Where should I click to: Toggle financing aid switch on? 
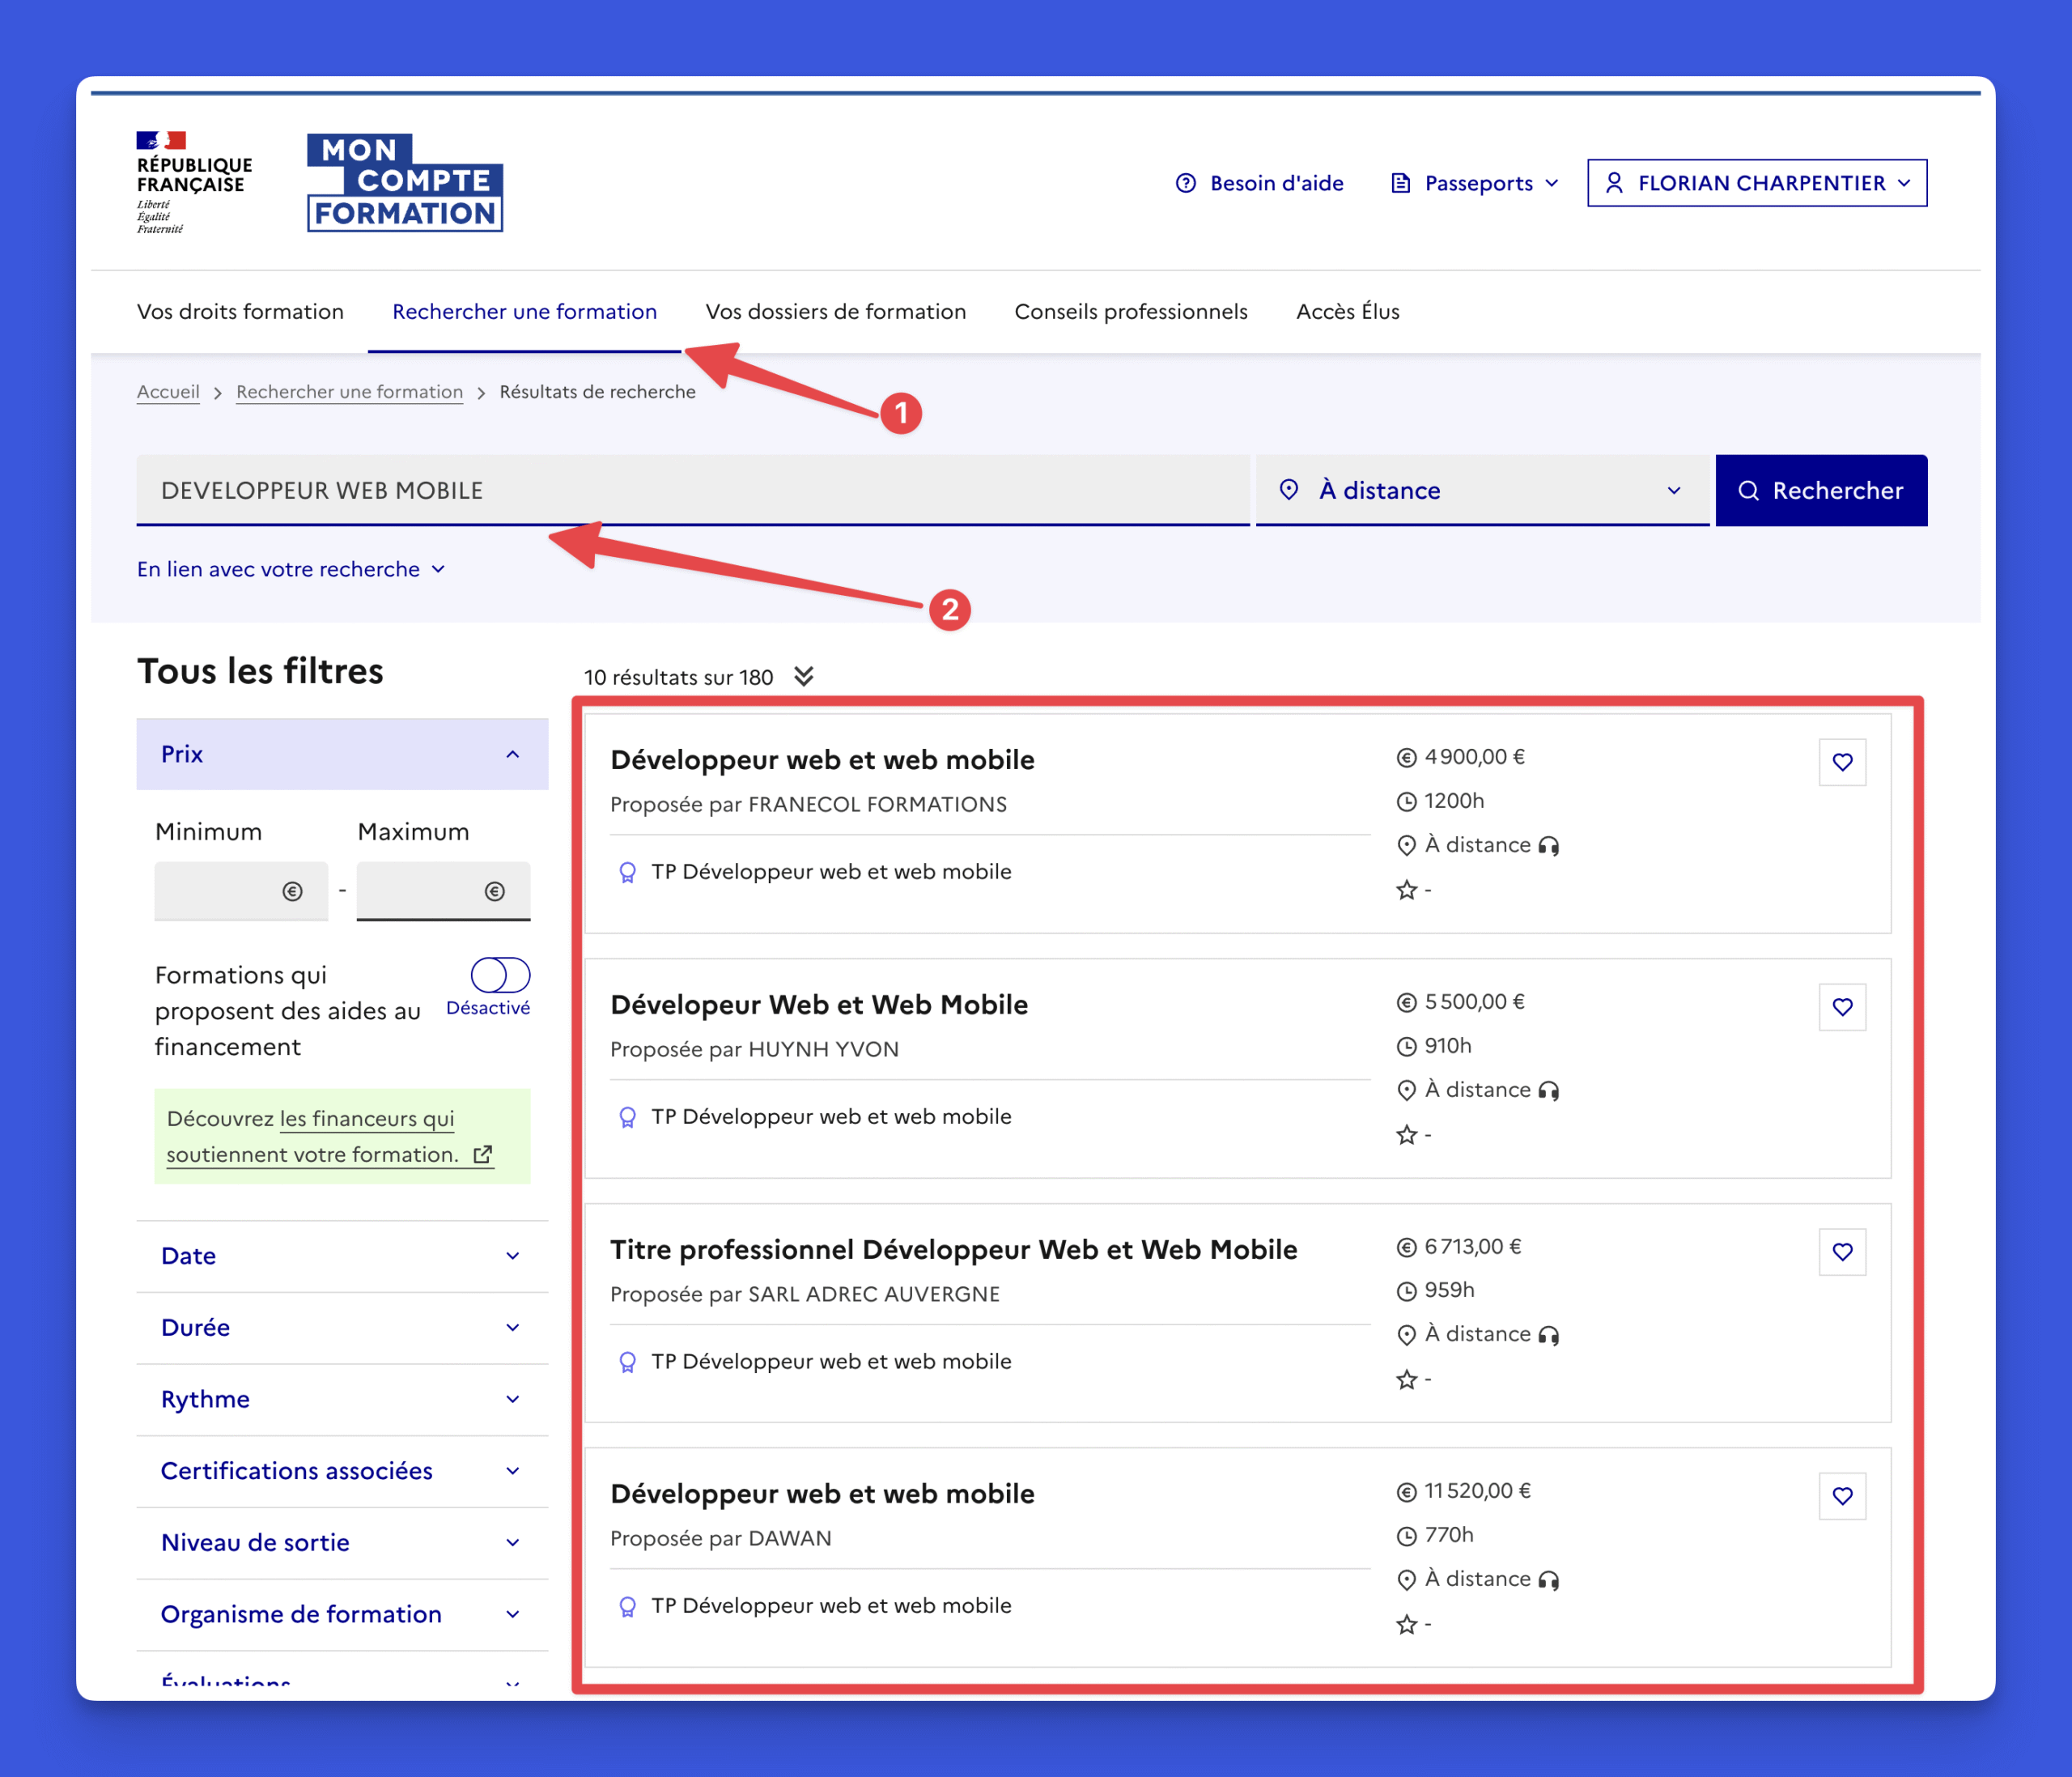(500, 975)
